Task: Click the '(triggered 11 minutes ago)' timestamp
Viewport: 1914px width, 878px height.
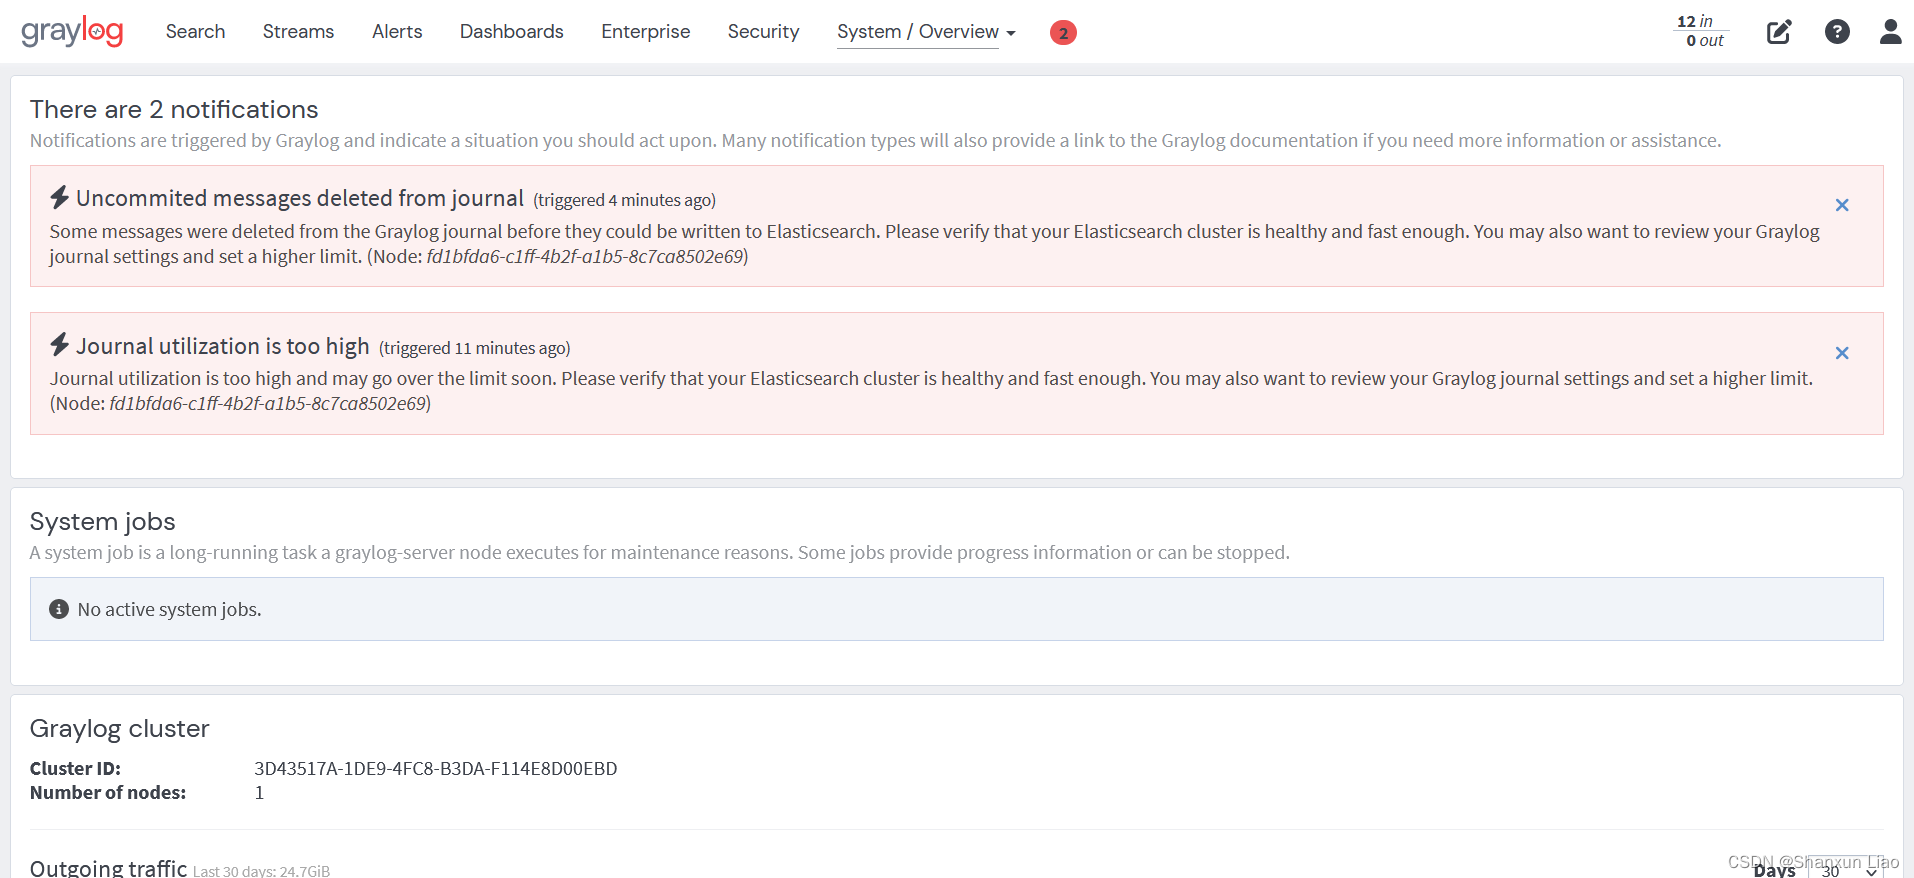Action: point(474,348)
